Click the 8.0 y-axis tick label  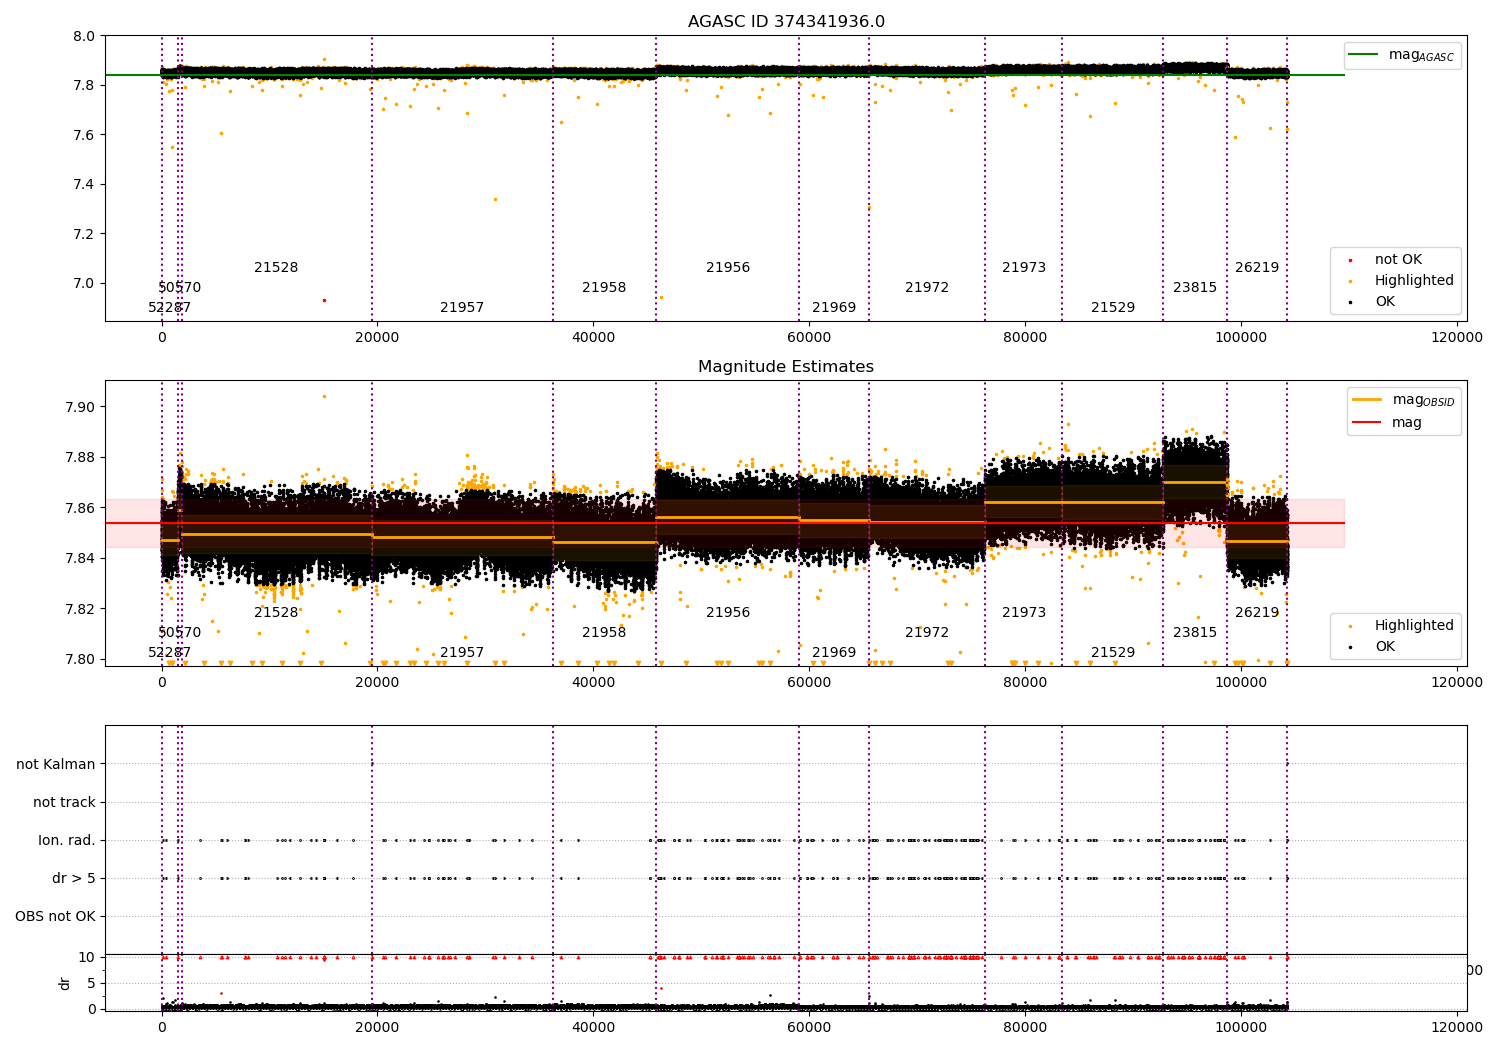(85, 36)
